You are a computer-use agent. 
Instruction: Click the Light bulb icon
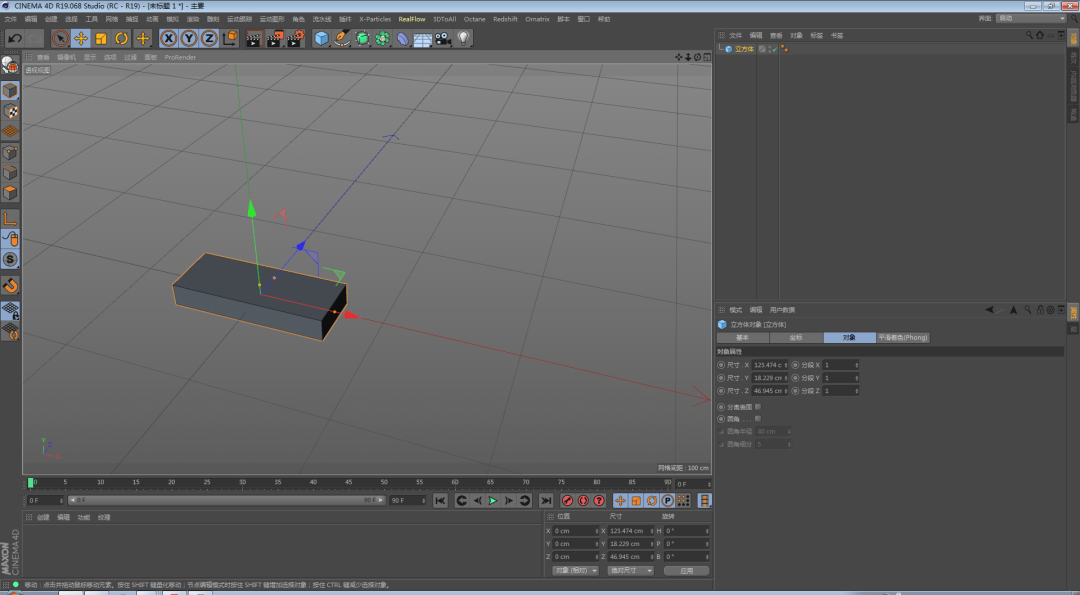tap(464, 38)
